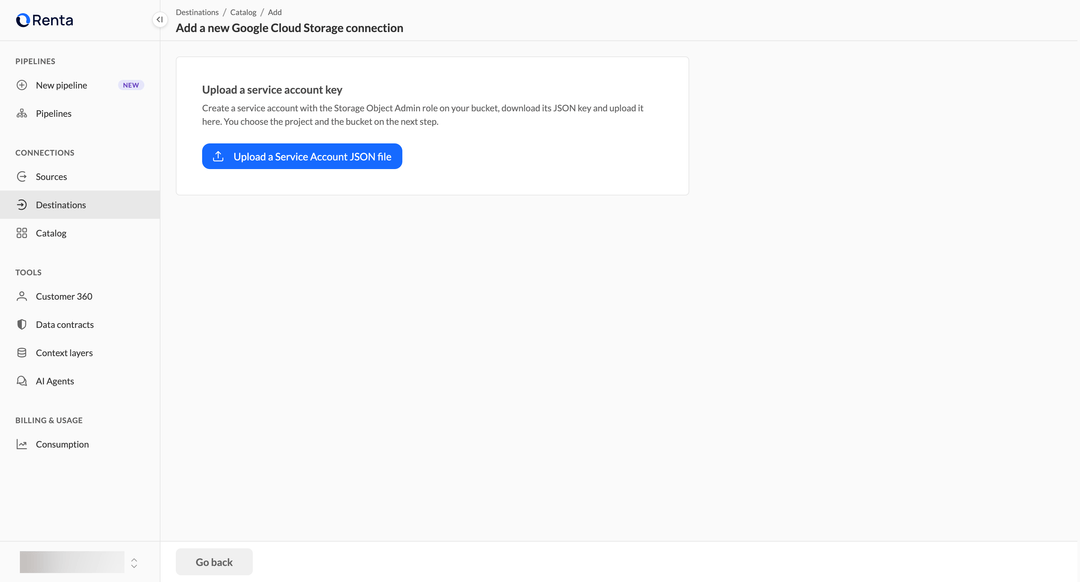Click the Destinations arrow icon

click(x=22, y=205)
